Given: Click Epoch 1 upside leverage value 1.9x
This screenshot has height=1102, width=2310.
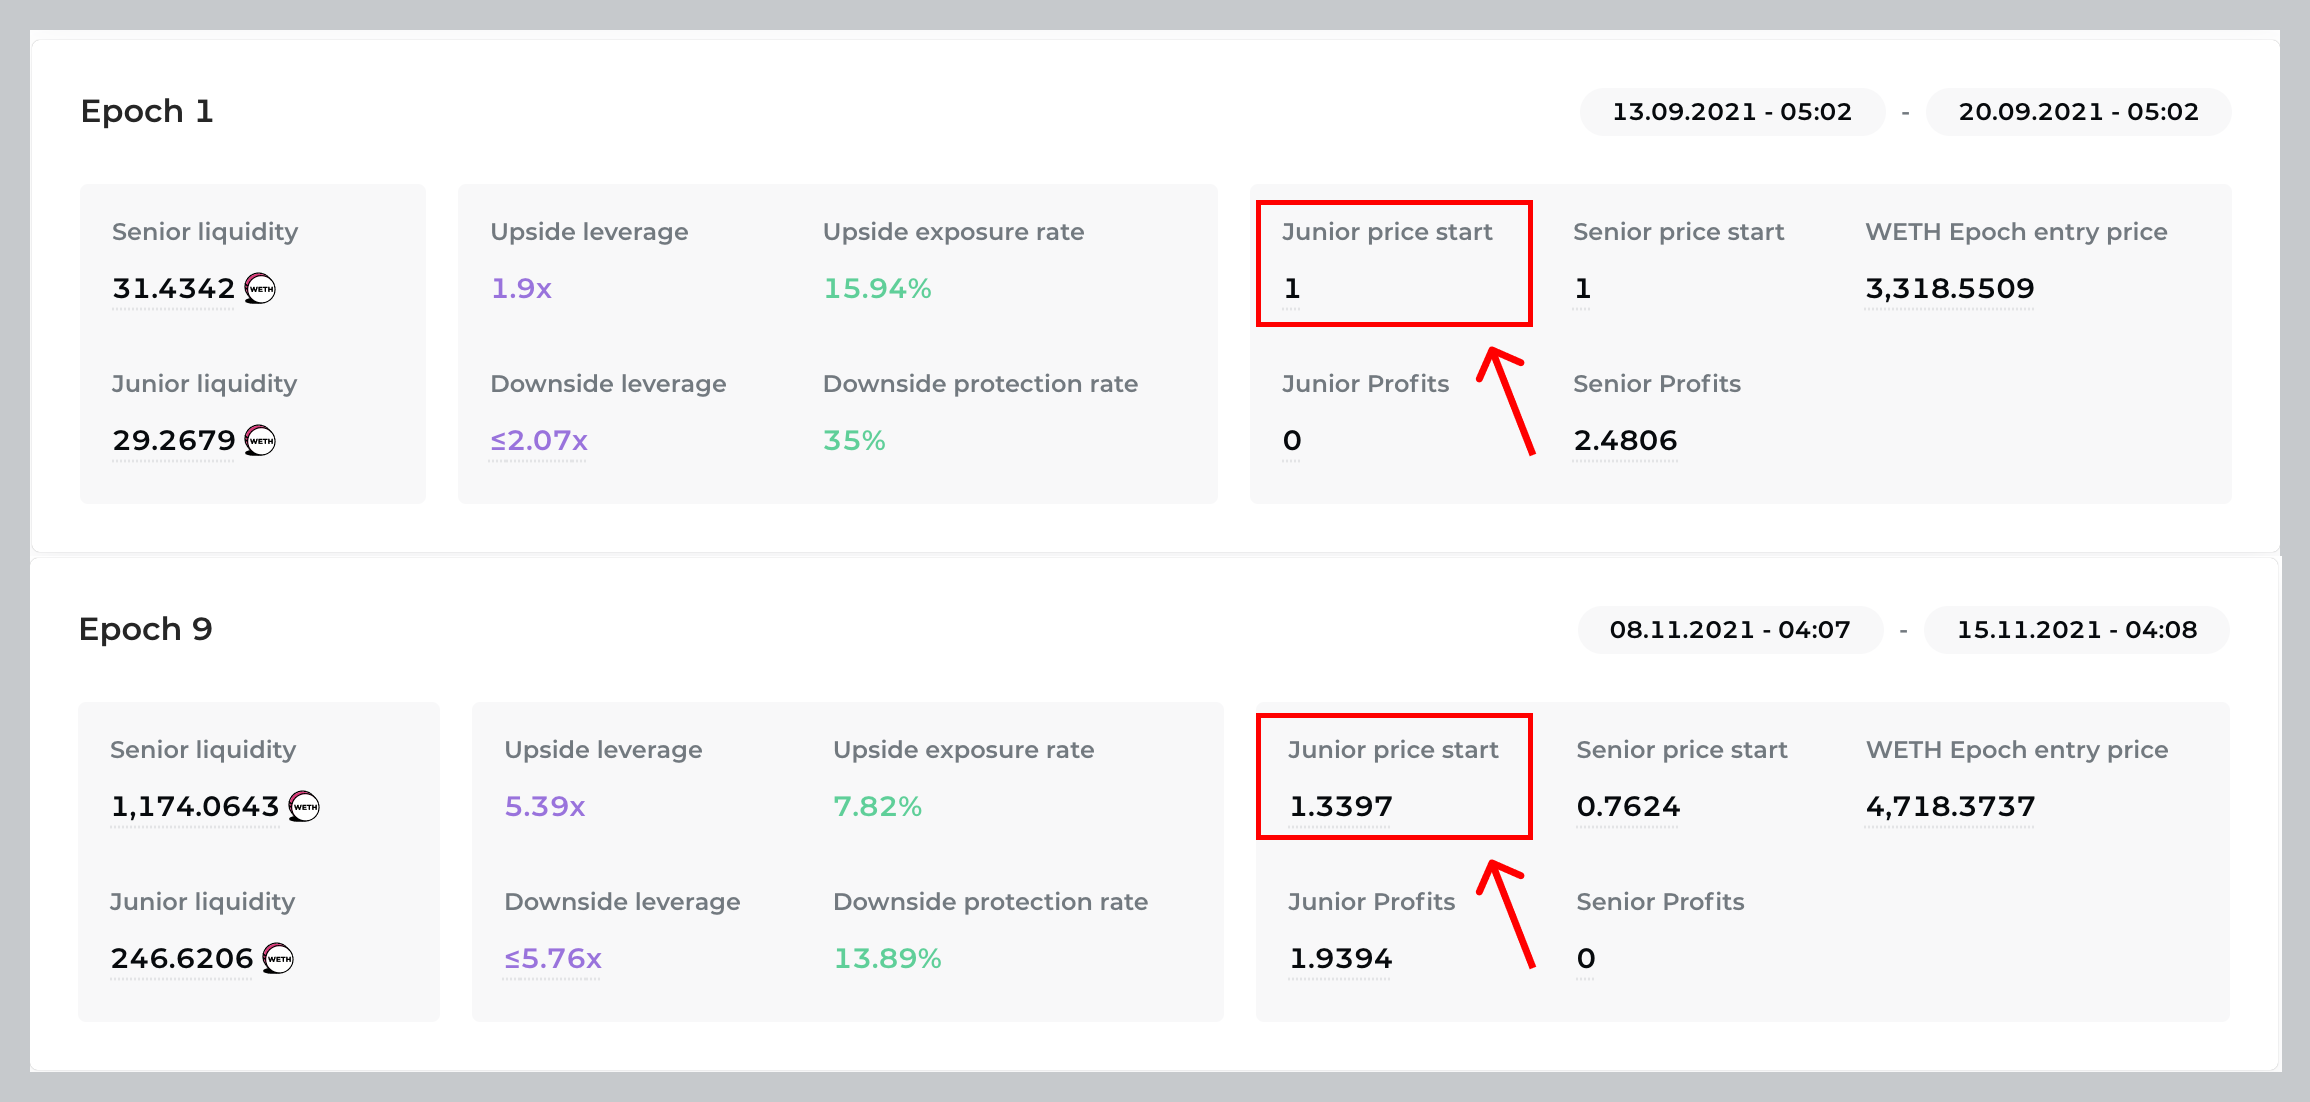Looking at the screenshot, I should (521, 289).
